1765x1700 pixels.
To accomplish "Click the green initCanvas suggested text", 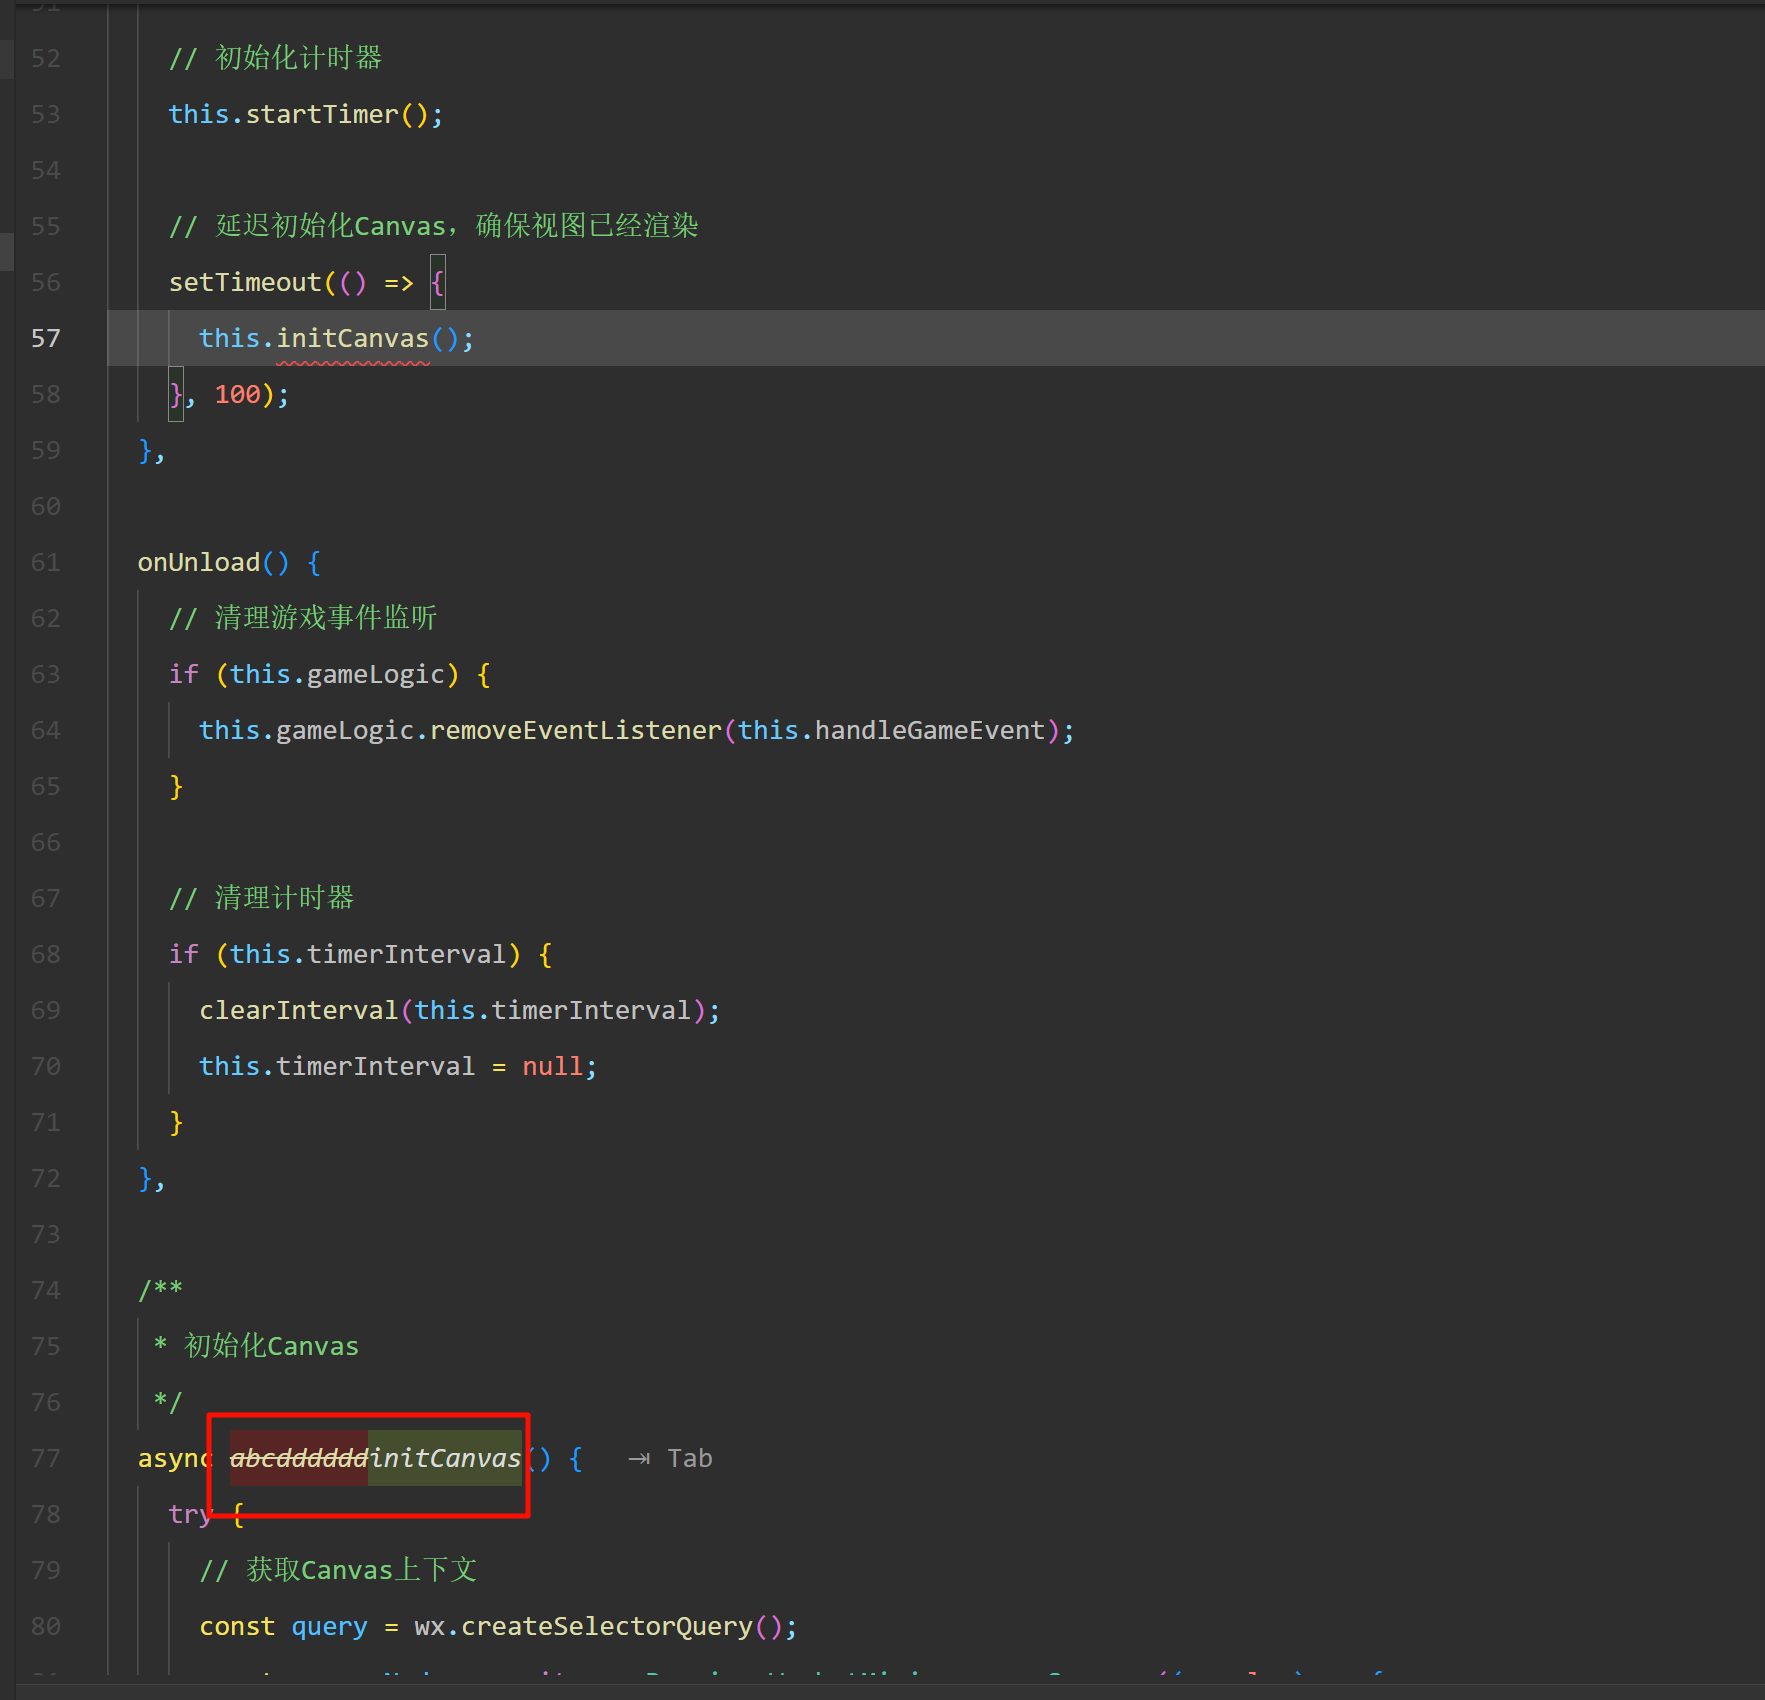I will click(445, 1458).
